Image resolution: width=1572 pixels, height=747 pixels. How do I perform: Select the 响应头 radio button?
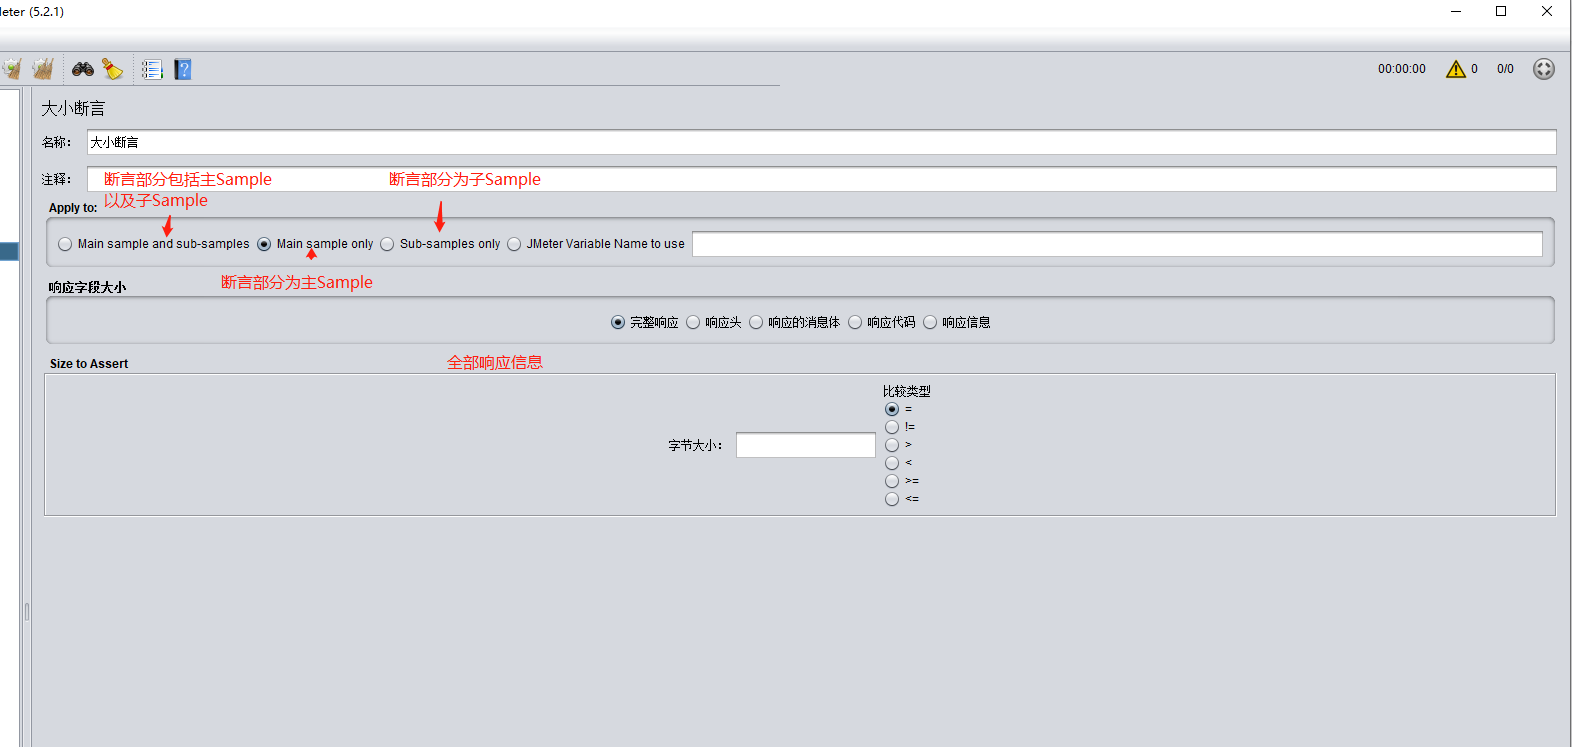[693, 322]
